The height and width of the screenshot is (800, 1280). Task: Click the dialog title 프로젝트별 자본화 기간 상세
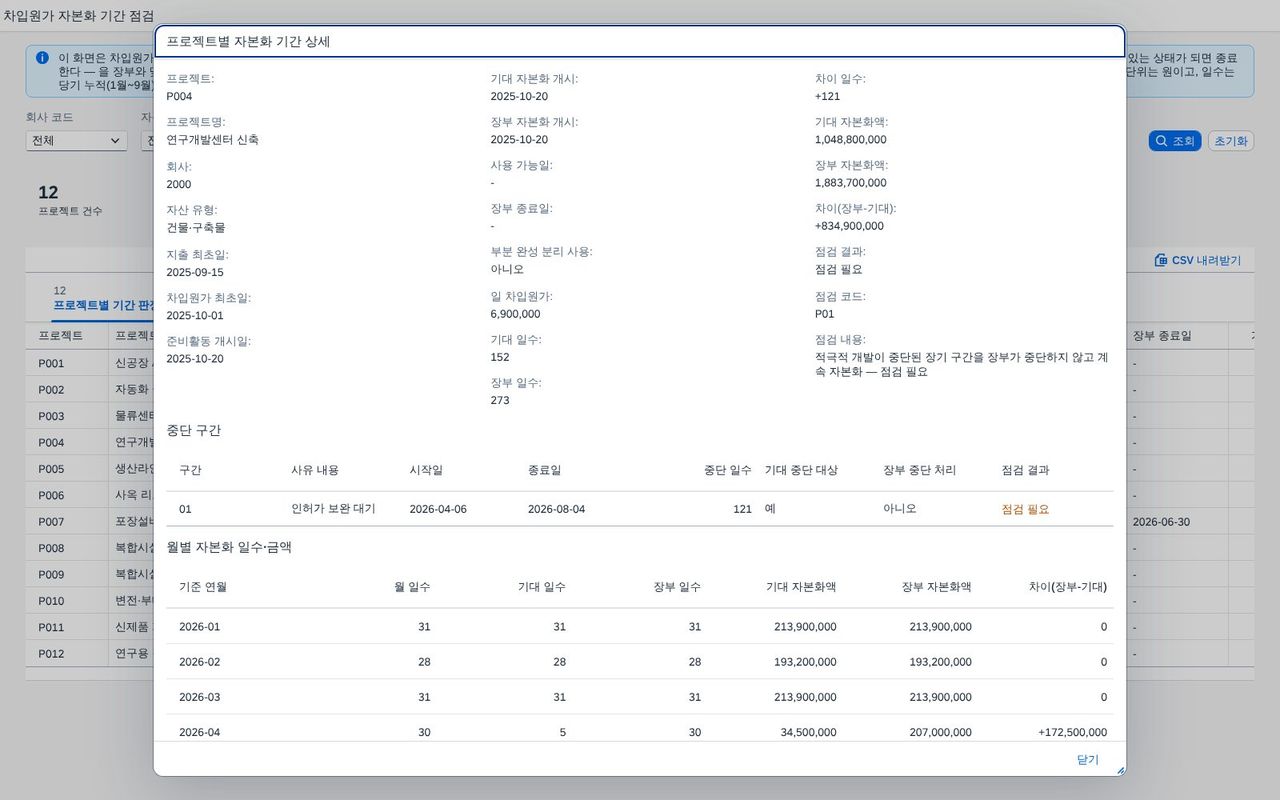(248, 42)
